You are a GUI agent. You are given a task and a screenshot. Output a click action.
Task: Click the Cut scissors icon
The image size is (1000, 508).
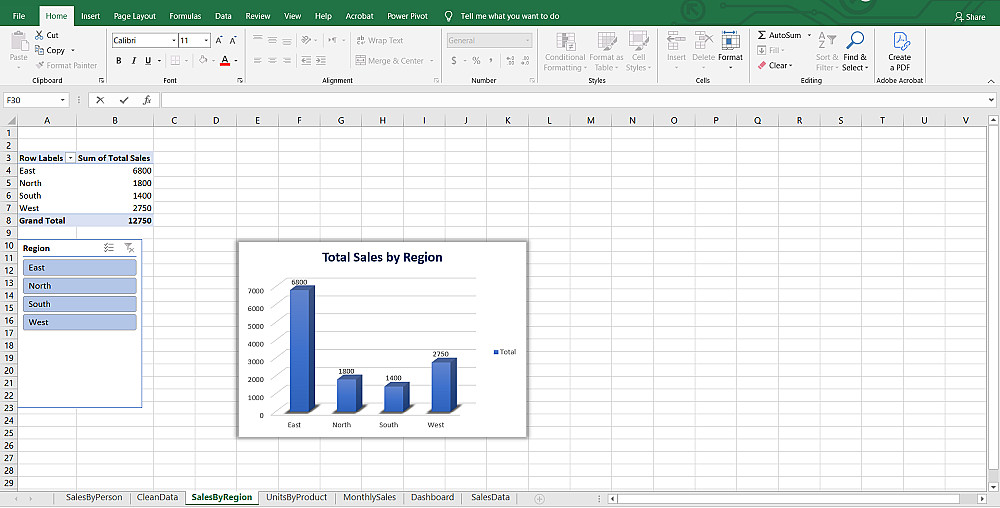(x=39, y=35)
